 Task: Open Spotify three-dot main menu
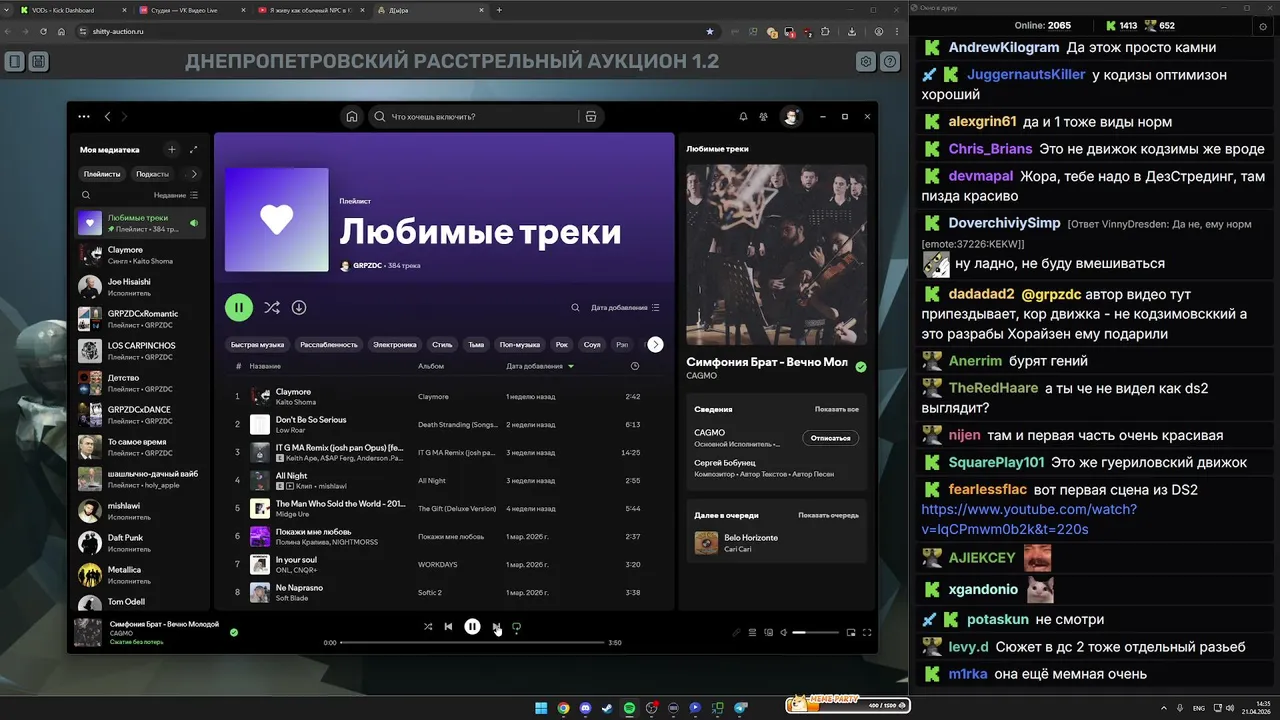click(x=84, y=117)
